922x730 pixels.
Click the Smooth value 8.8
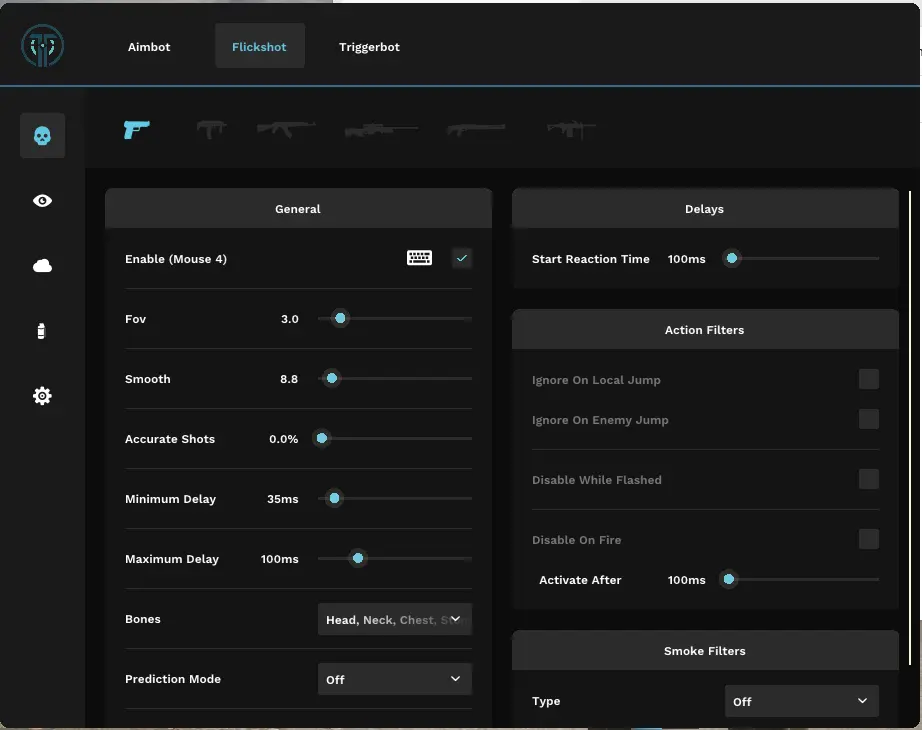[x=289, y=379]
